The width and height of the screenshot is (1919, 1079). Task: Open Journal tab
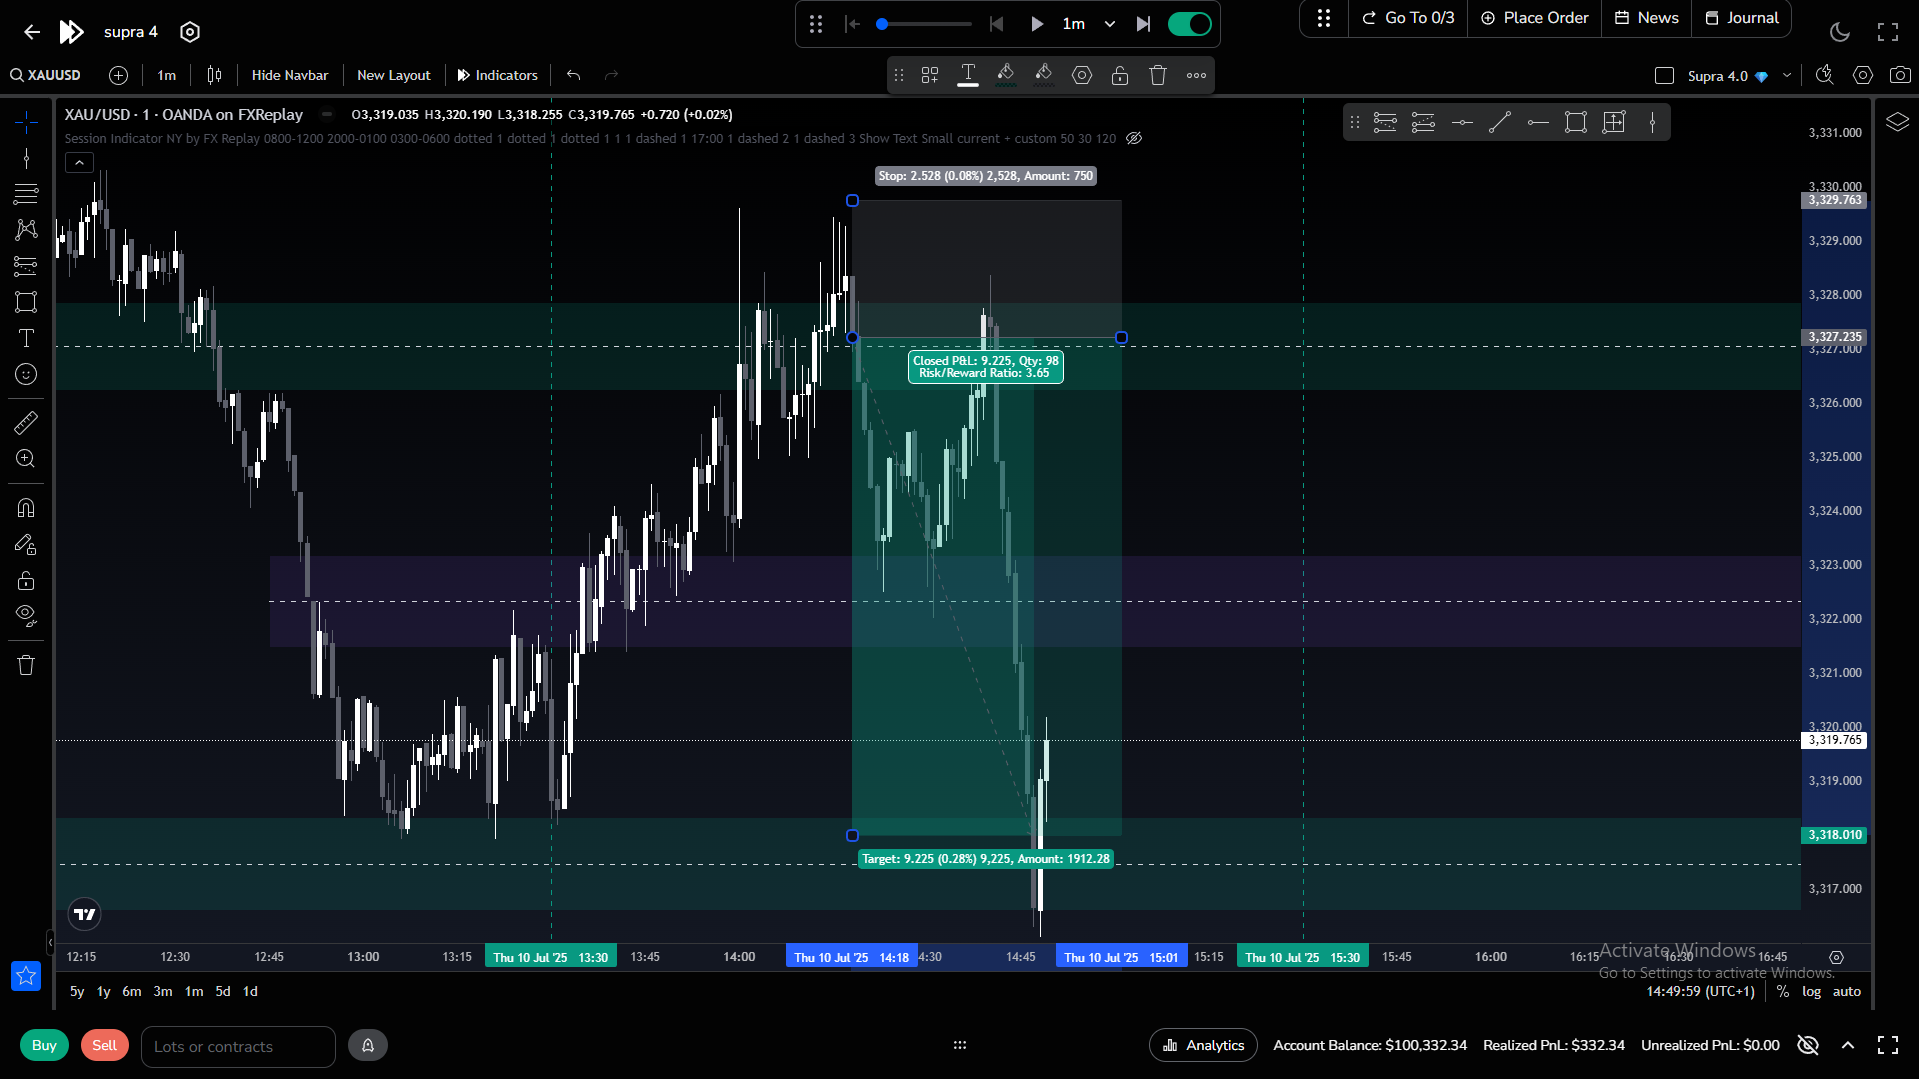point(1741,18)
